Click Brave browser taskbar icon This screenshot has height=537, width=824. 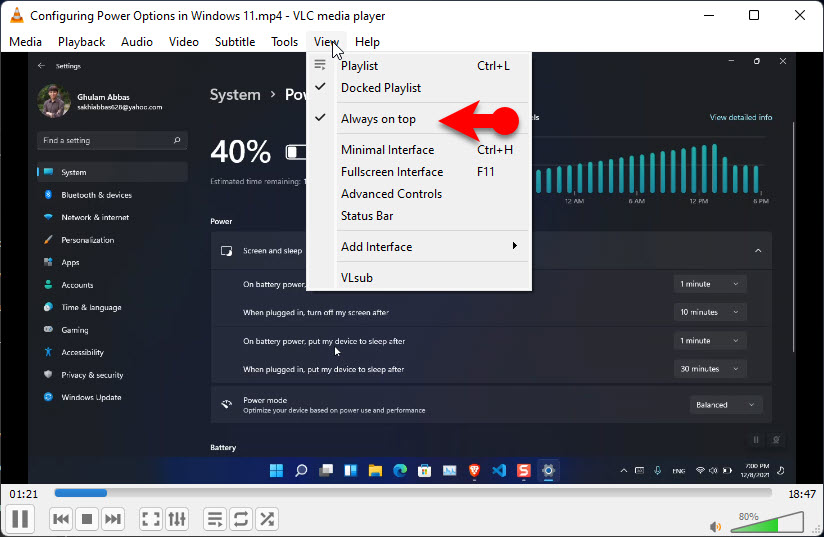click(474, 470)
